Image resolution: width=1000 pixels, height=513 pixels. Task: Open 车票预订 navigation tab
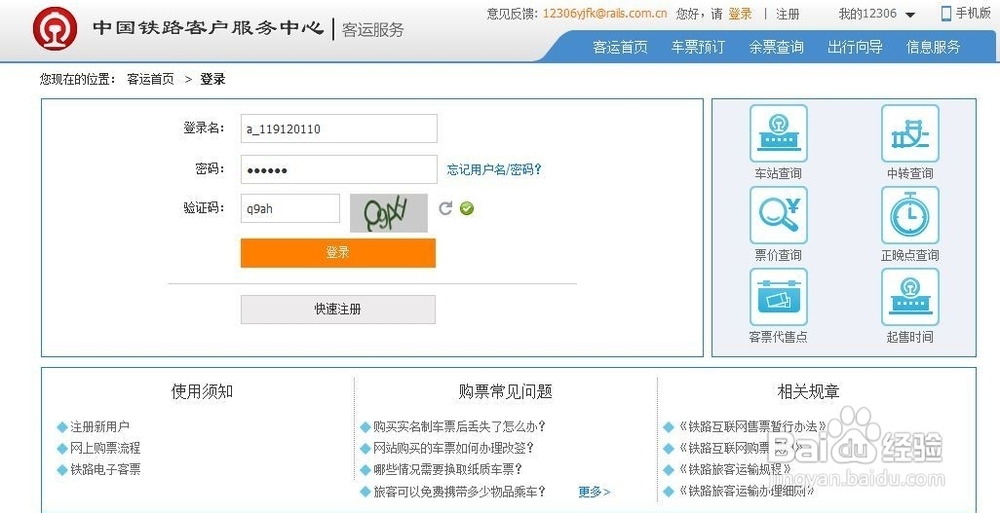tap(698, 47)
